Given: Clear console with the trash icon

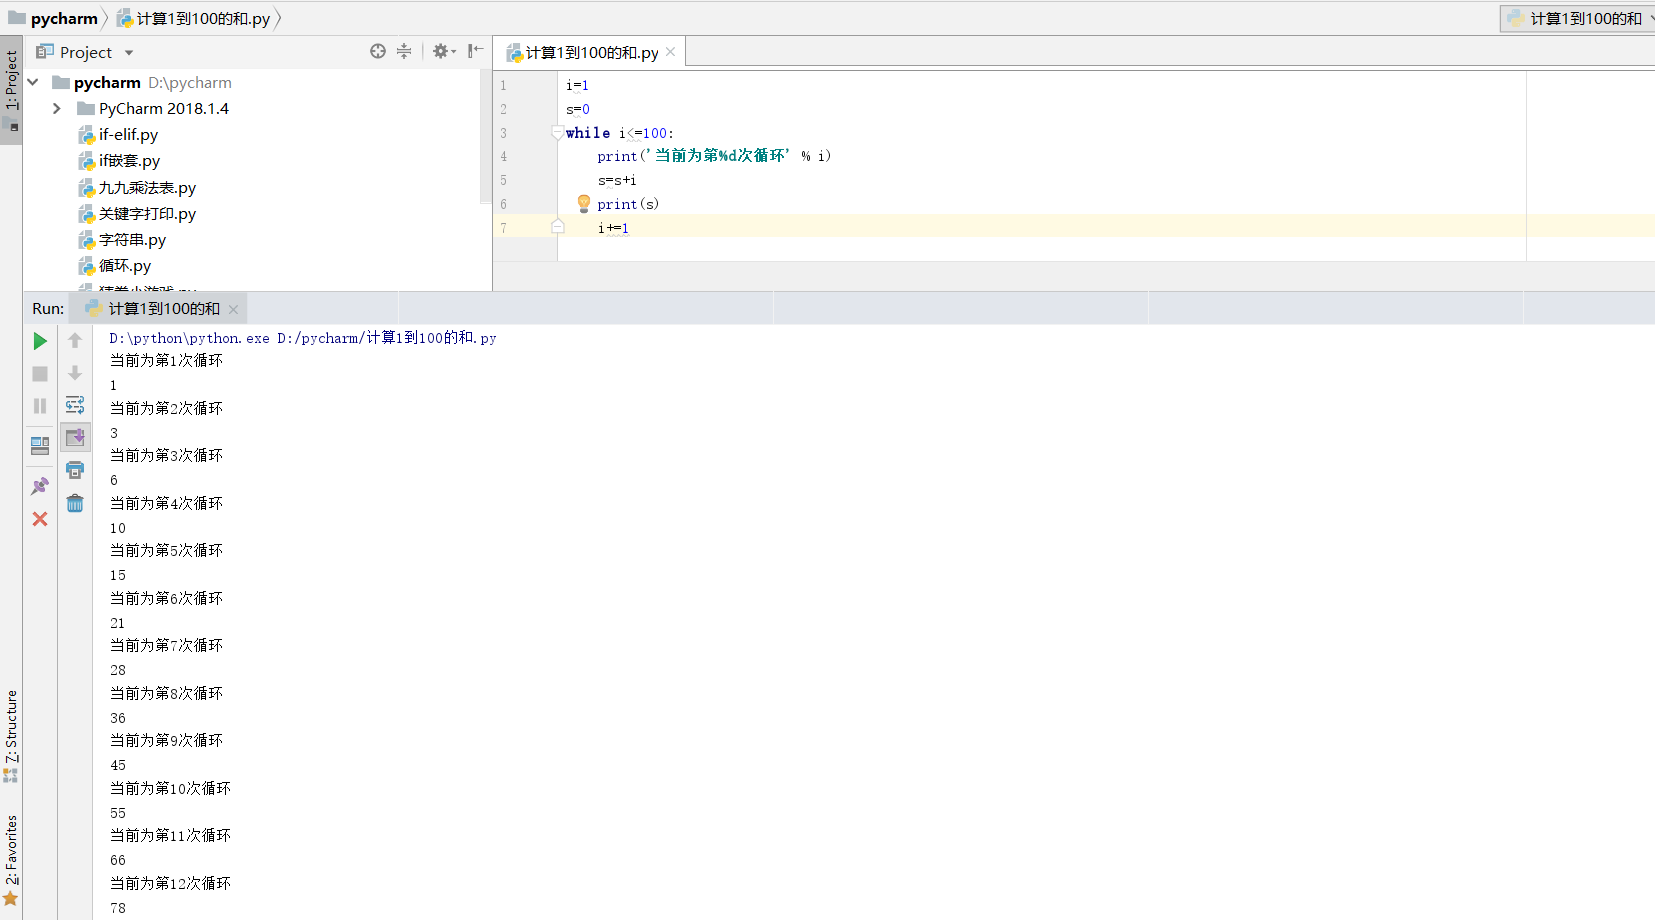Looking at the screenshot, I should (75, 503).
